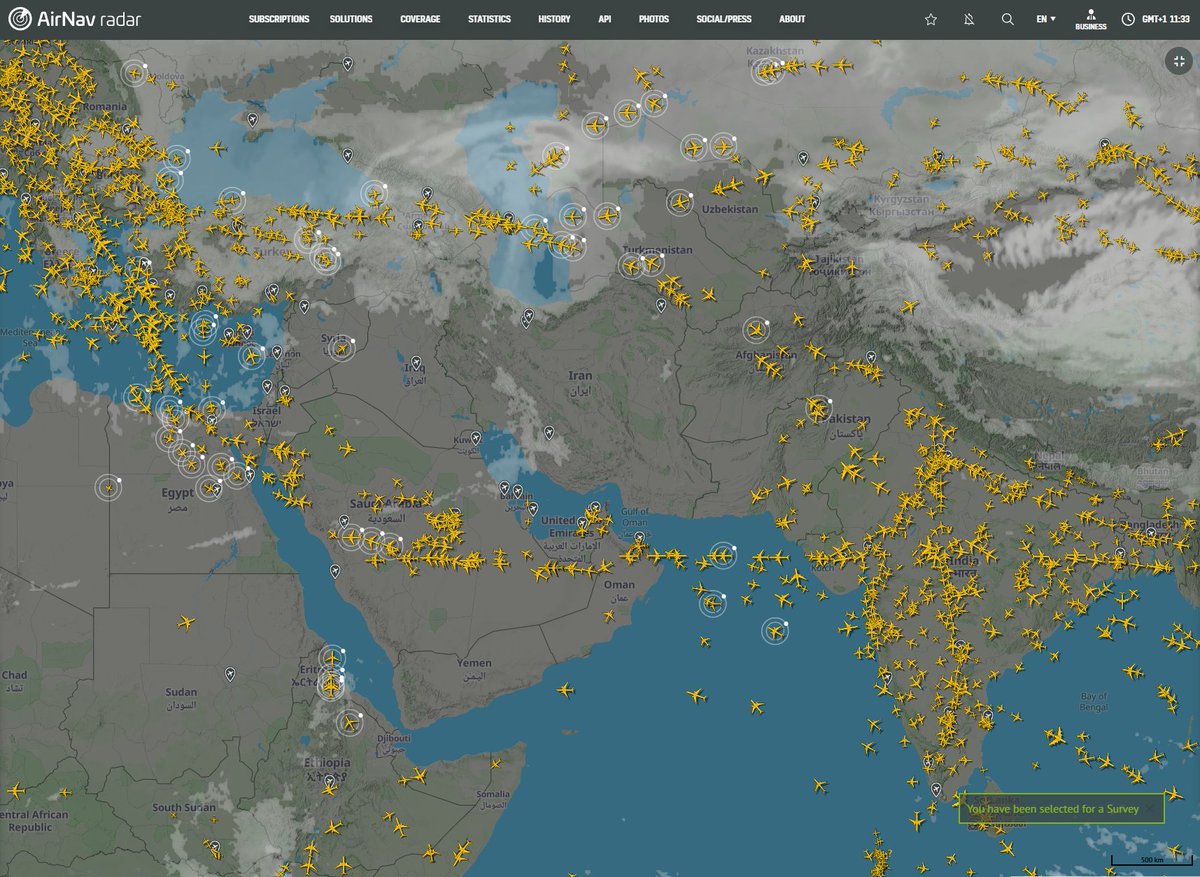Open the Business account icon
Viewport: 1200px width, 877px height.
coord(1091,19)
